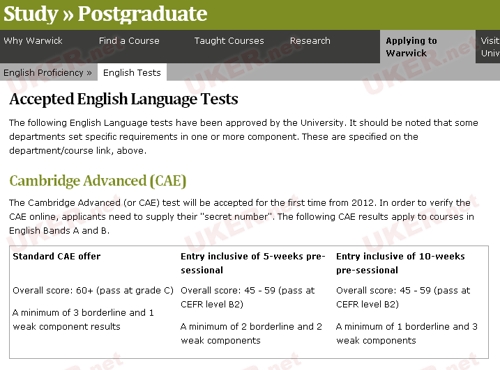Click the Standard CAE offer column header

click(57, 256)
